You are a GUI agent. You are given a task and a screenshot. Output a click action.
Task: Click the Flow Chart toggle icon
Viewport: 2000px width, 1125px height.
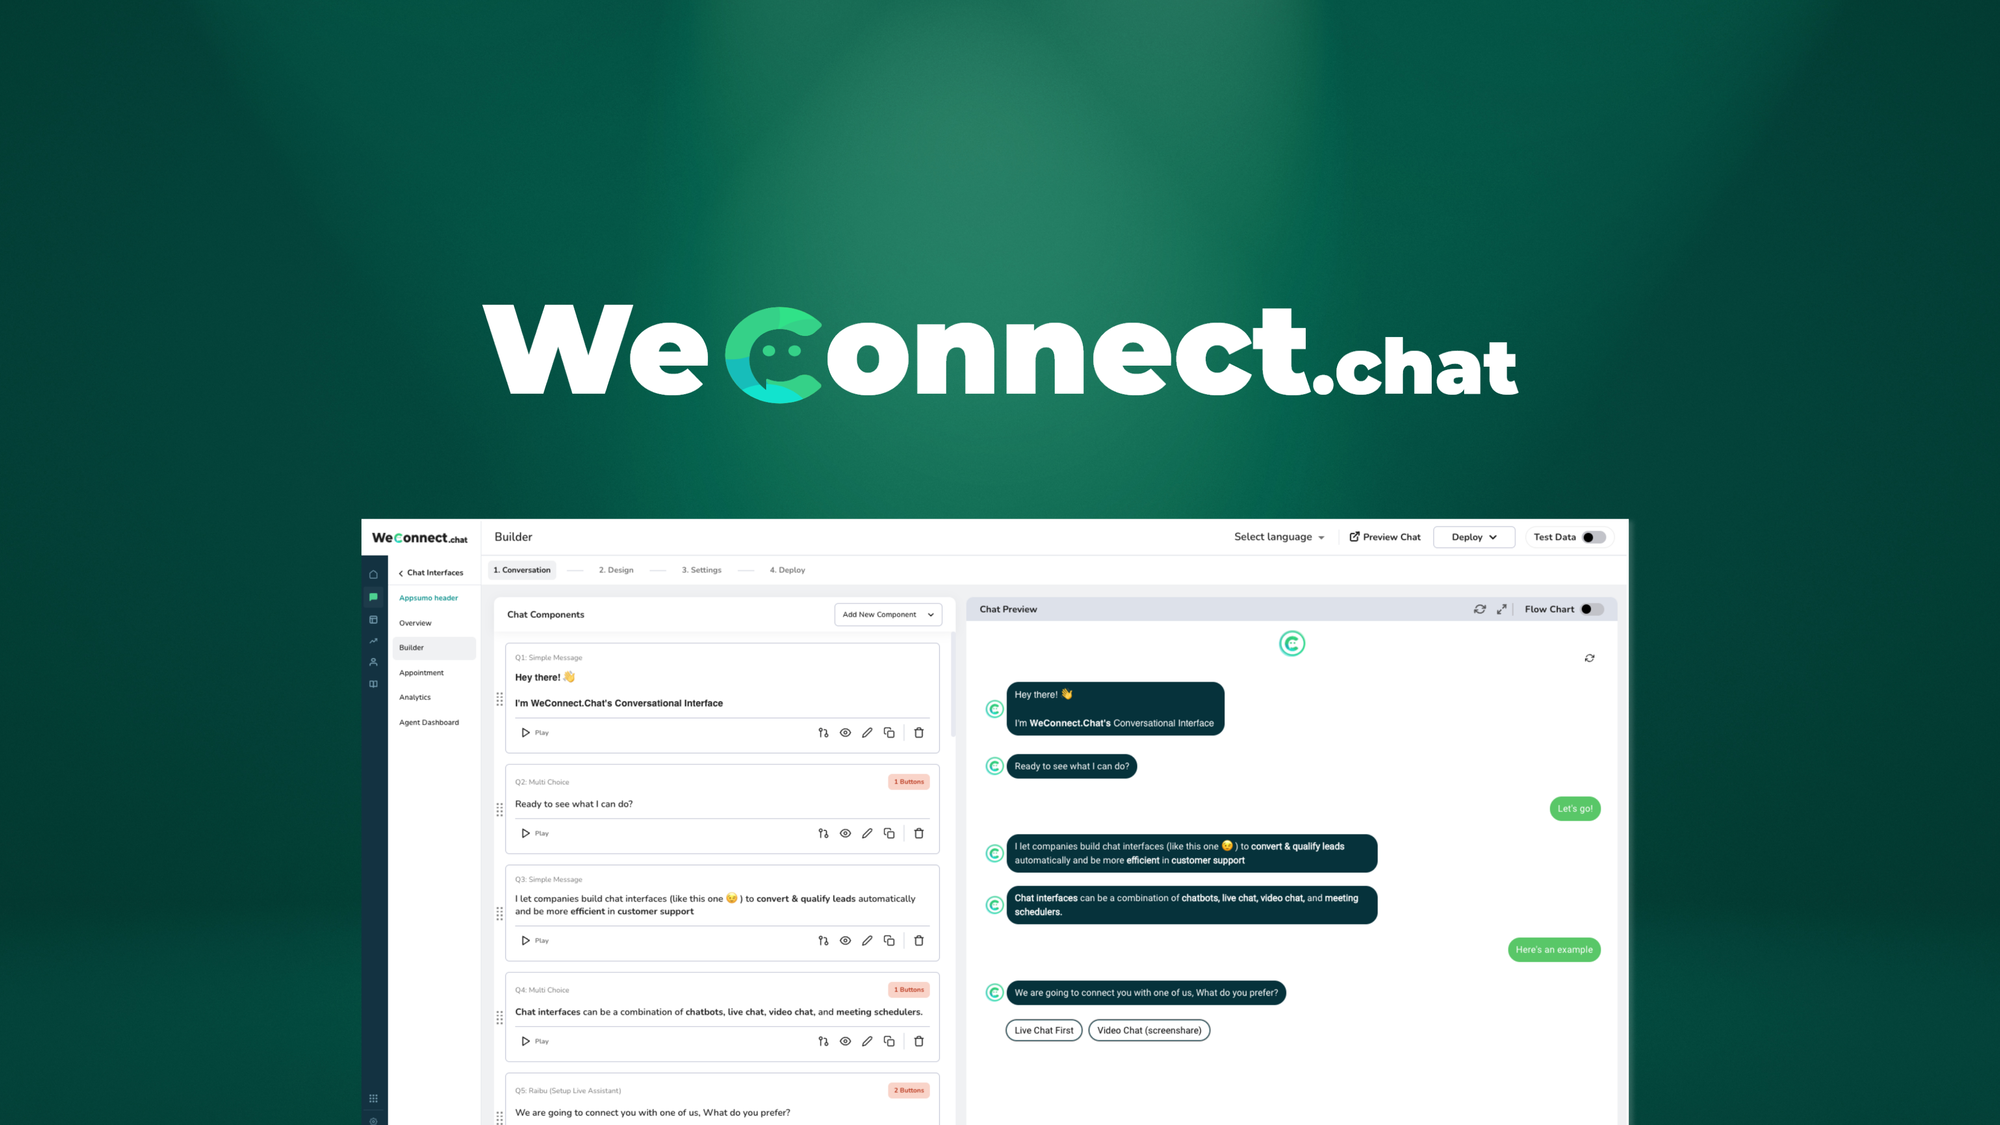click(1591, 609)
